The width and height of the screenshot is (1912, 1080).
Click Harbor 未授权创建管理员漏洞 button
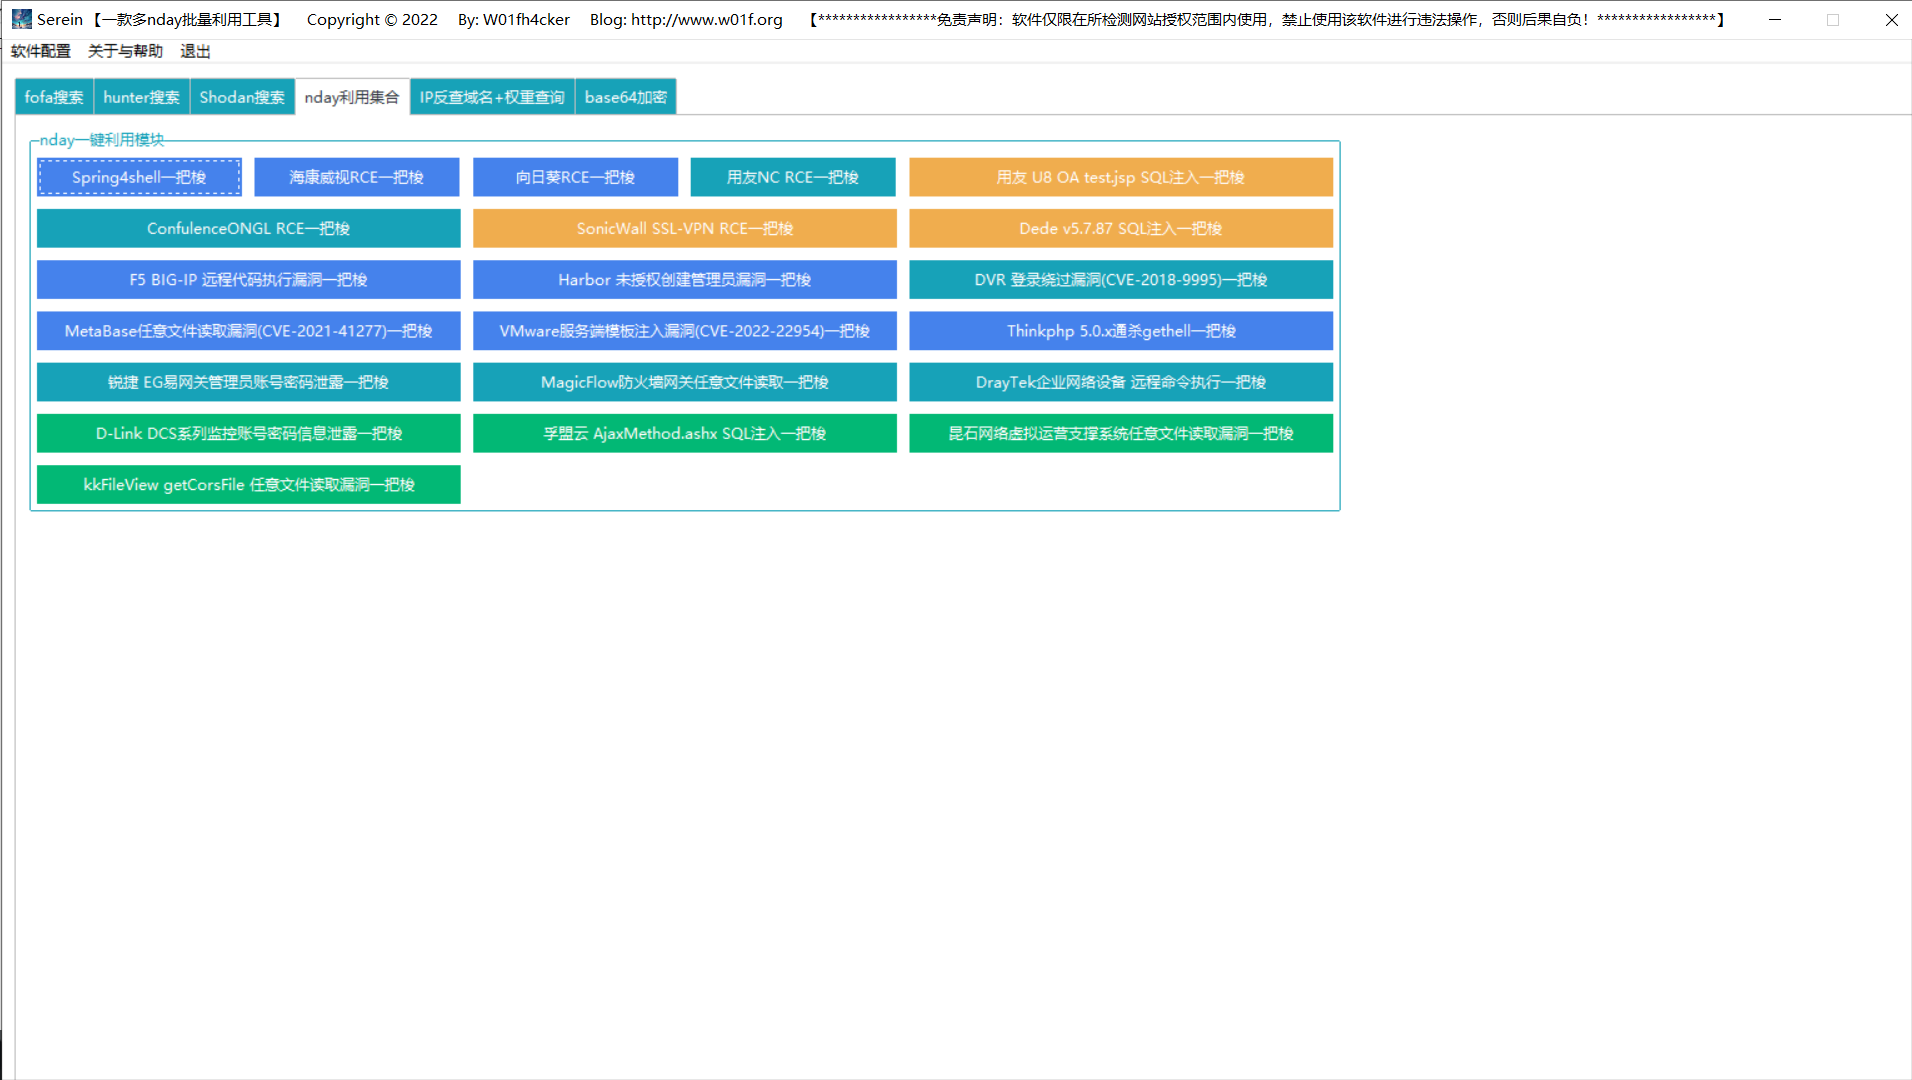coord(685,280)
